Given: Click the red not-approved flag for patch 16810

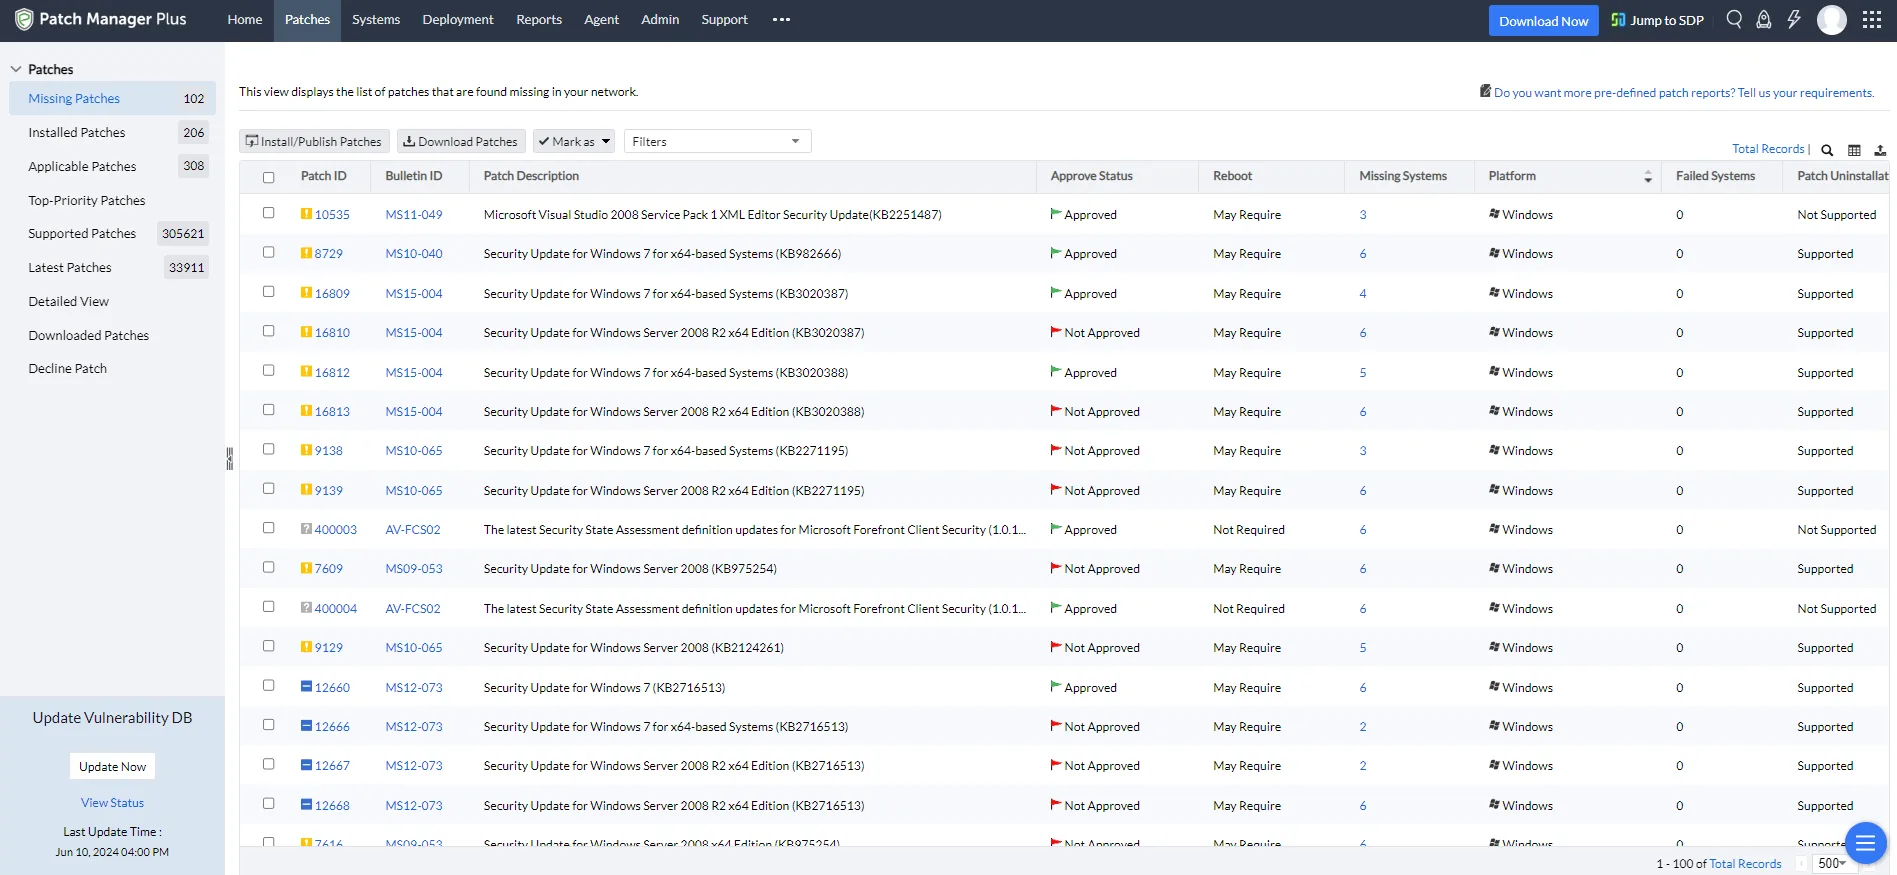Looking at the screenshot, I should [1056, 332].
